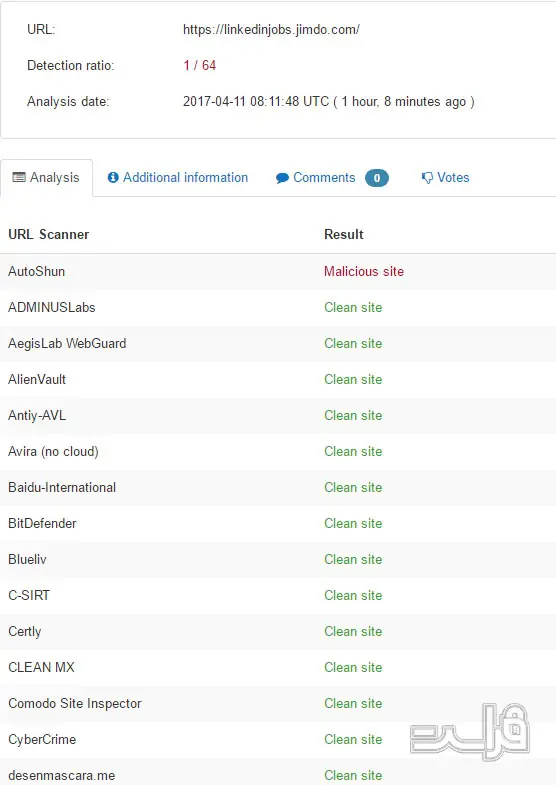Click the analysis date timestamp value
This screenshot has width=556, height=785.
pos(328,102)
